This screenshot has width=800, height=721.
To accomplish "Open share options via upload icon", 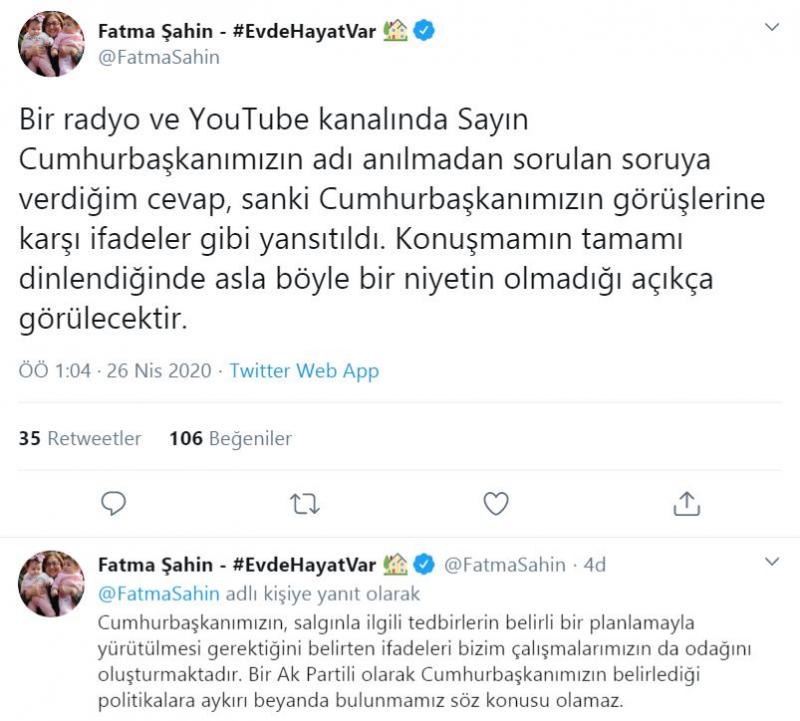I will click(686, 503).
